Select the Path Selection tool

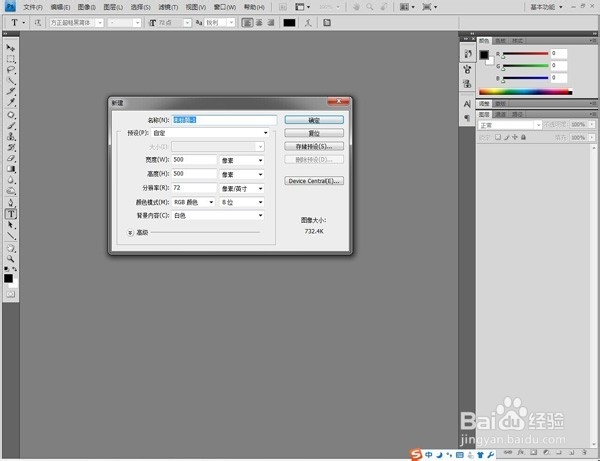[10, 225]
